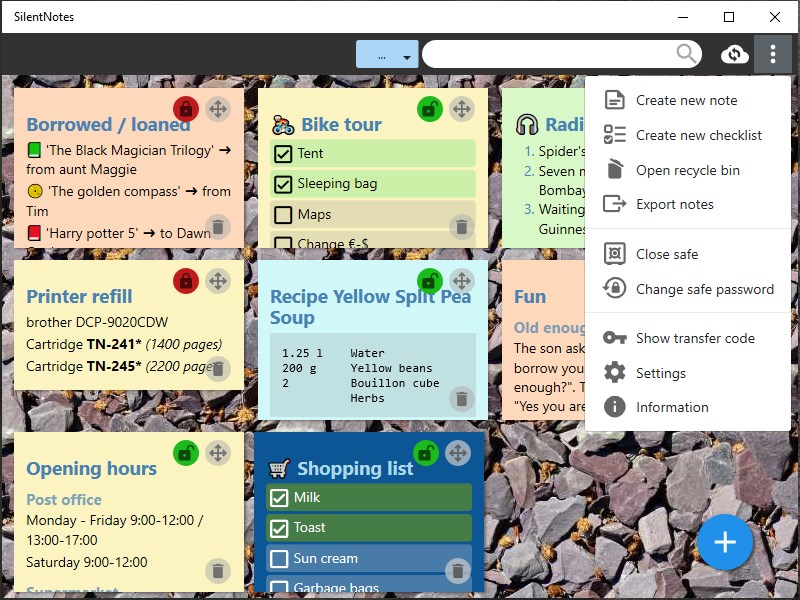Viewport: 800px width, 600px height.
Task: Click the move handle on Recipe Yellow Split Pea Soup
Action: (462, 281)
